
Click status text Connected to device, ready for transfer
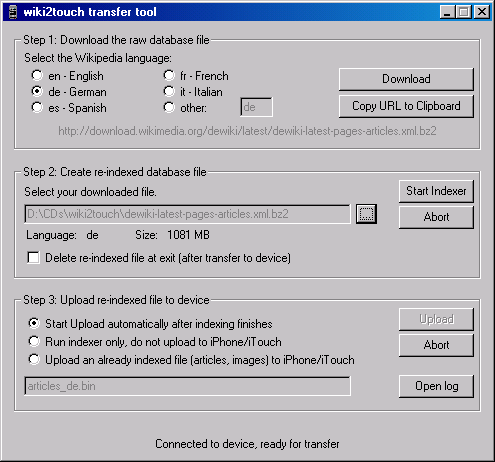247,444
